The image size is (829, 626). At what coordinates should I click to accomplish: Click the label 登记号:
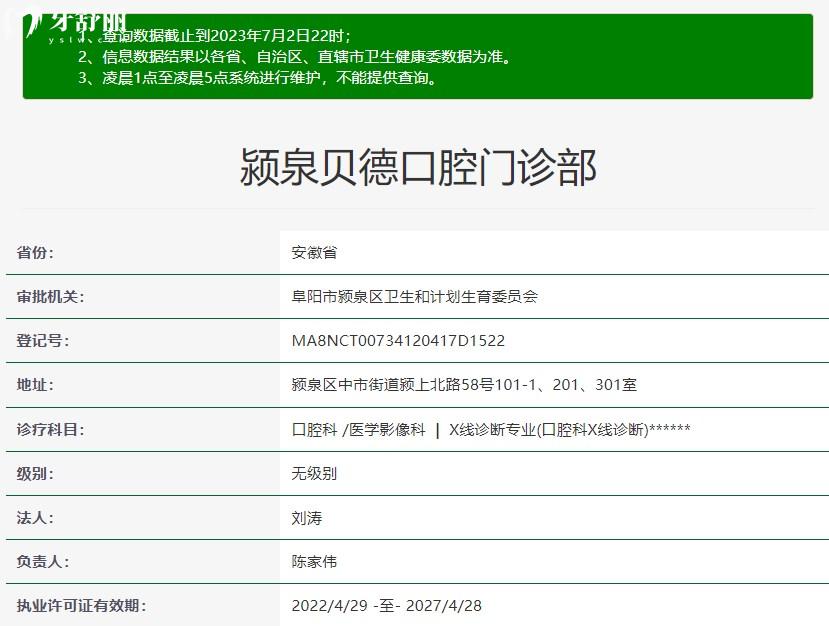(x=42, y=340)
